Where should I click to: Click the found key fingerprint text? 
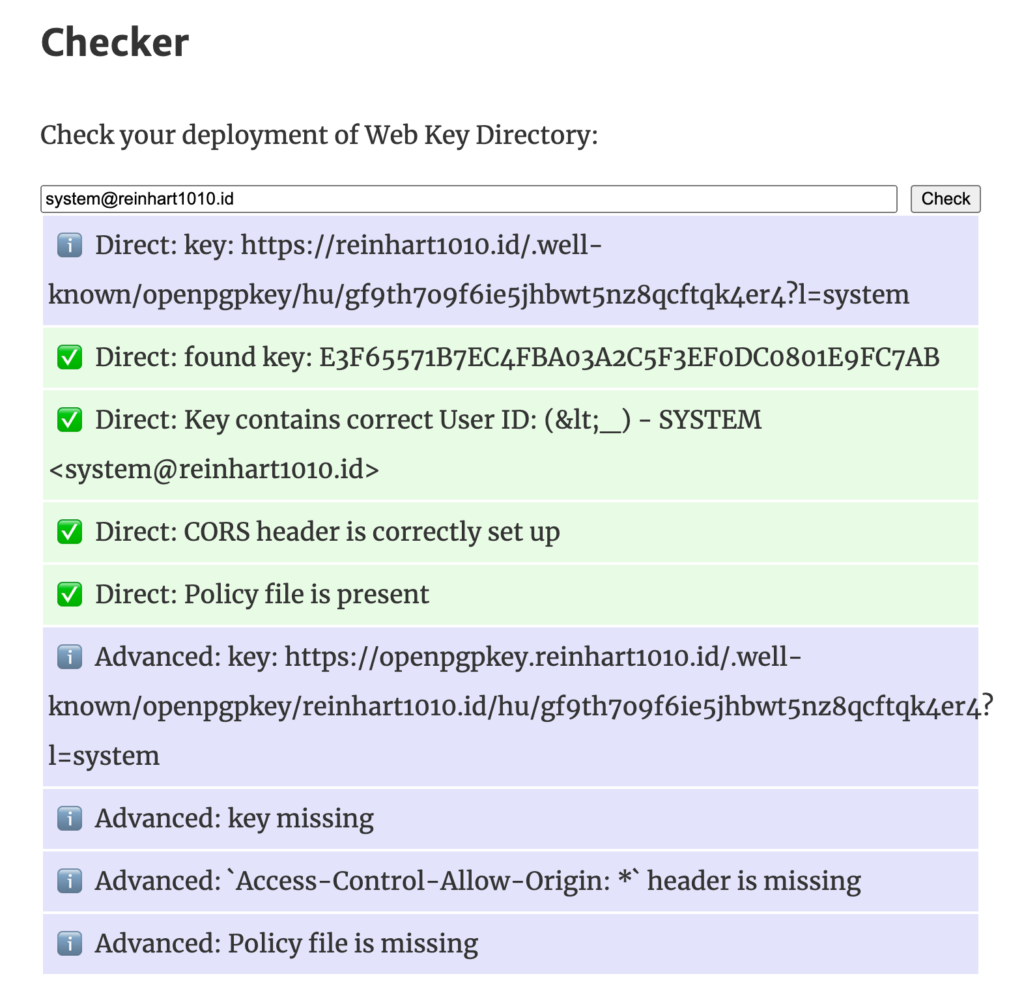629,357
